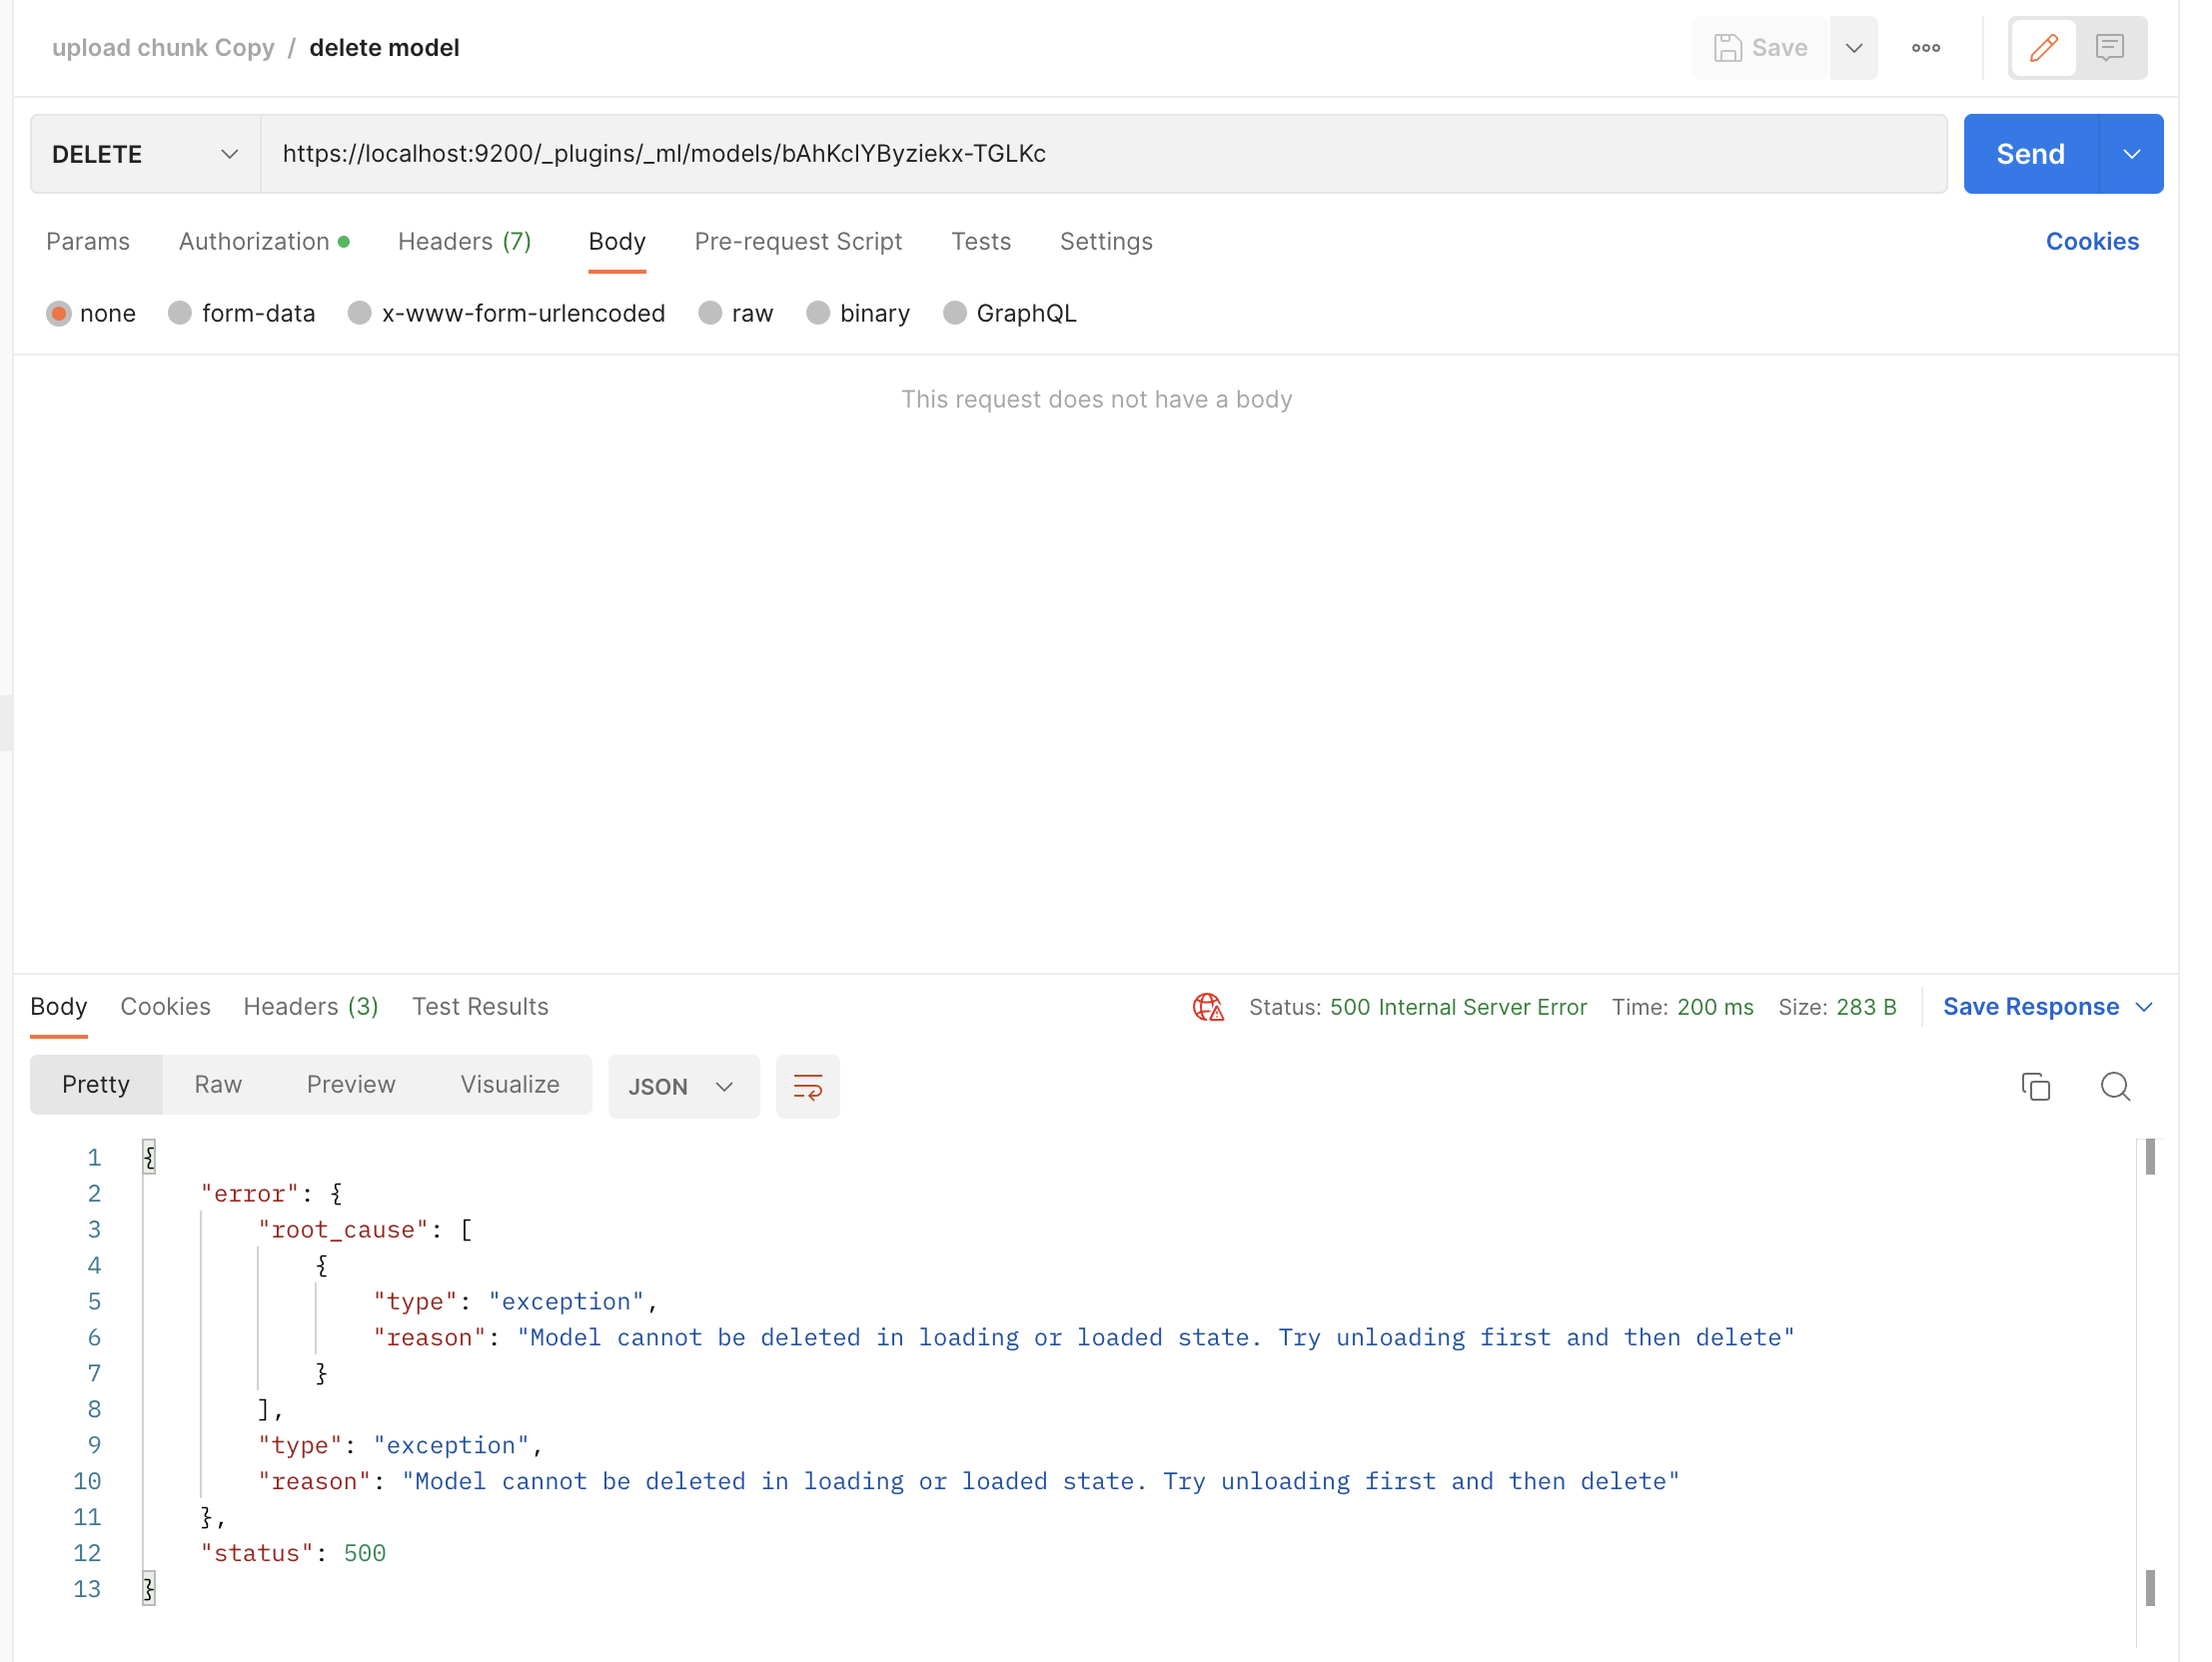This screenshot has height=1662, width=2212.
Task: Click the search icon in response body
Action: point(2114,1086)
